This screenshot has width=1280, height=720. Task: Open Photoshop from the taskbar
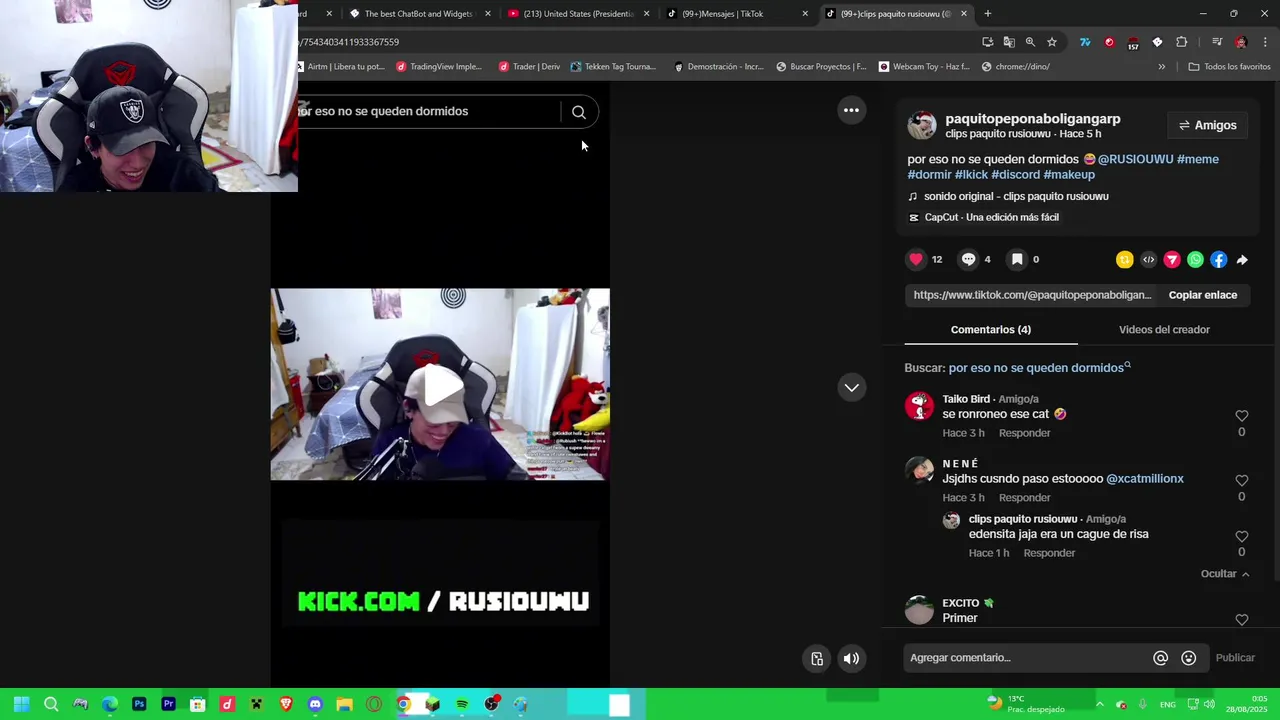(139, 704)
